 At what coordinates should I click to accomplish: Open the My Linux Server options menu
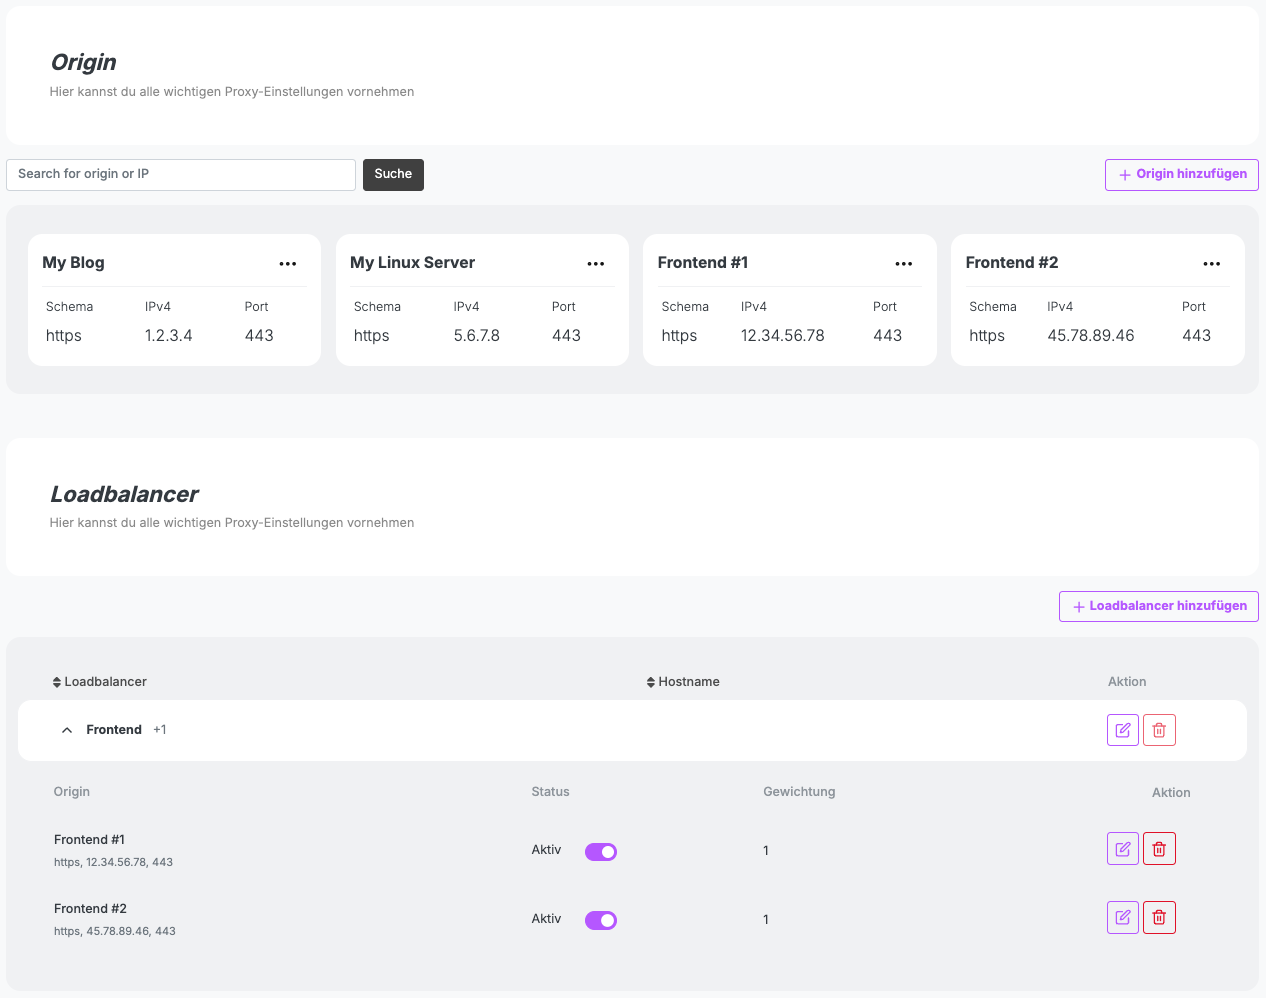[596, 264]
